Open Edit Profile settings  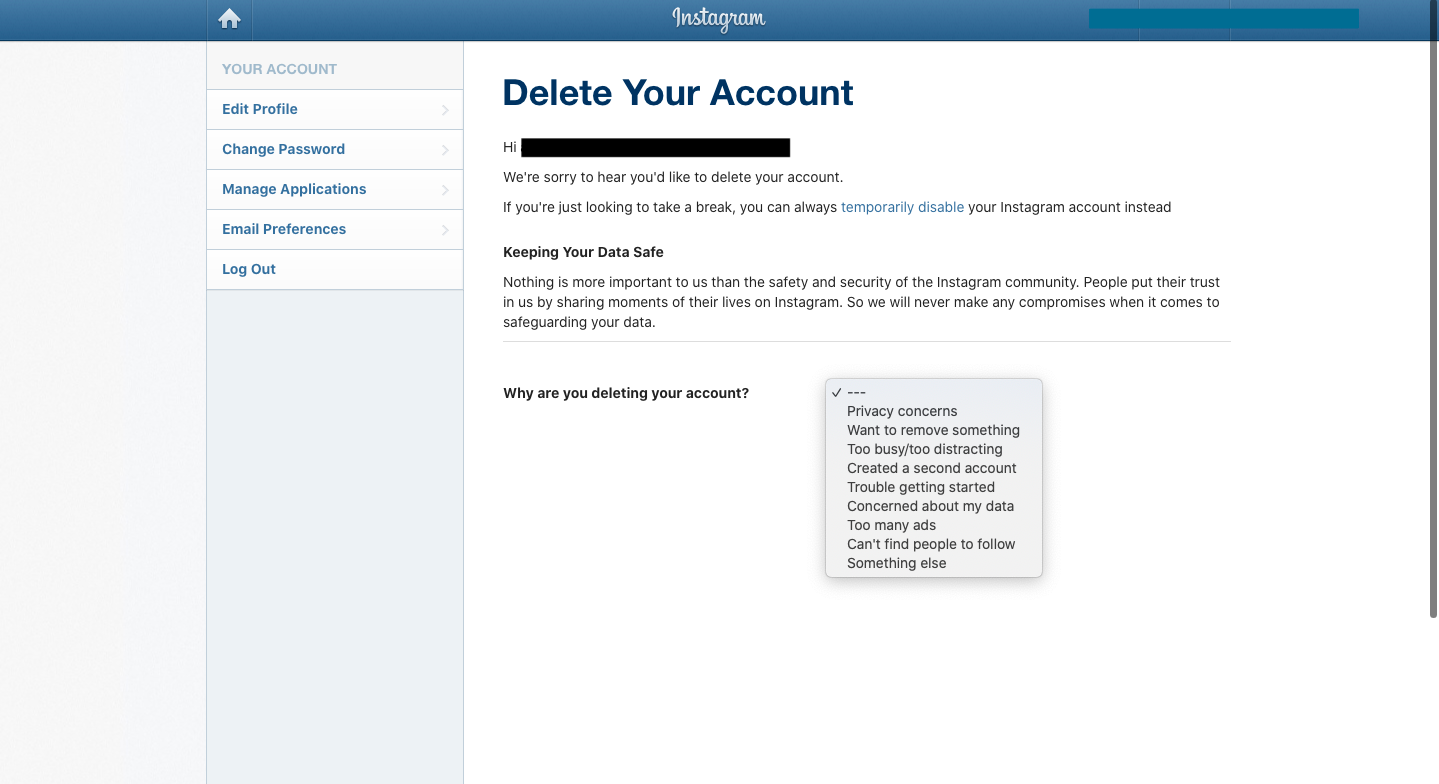click(335, 109)
